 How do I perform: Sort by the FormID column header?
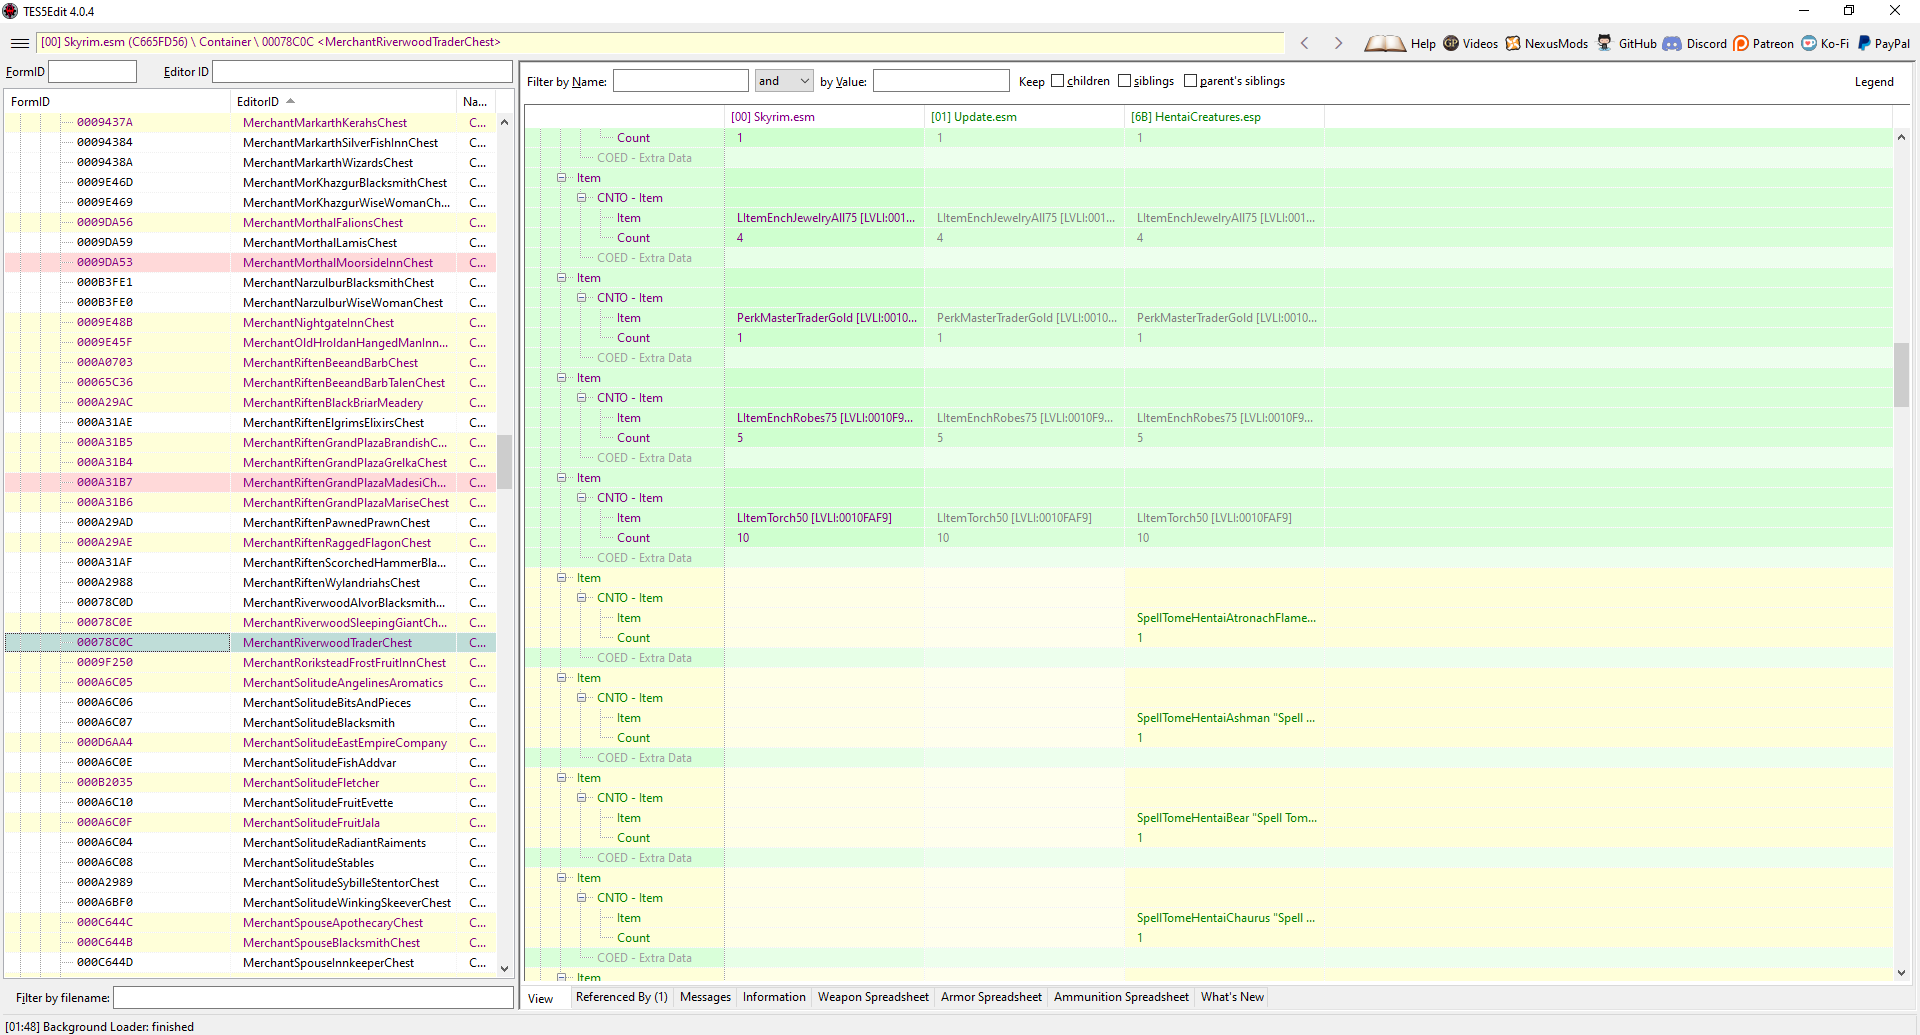coord(117,102)
